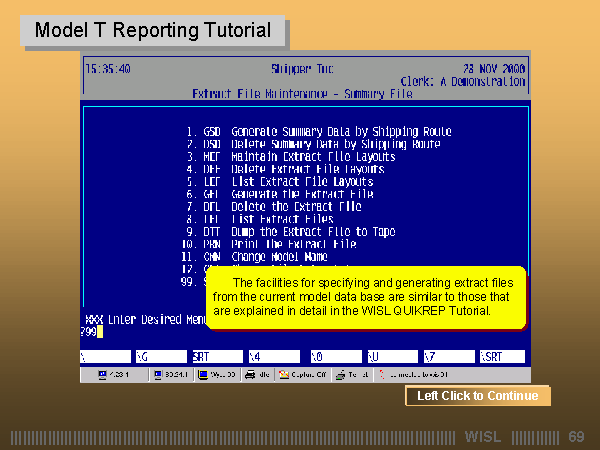Click the Wyse terminal screen icon
The image size is (600, 450).
pos(203,375)
